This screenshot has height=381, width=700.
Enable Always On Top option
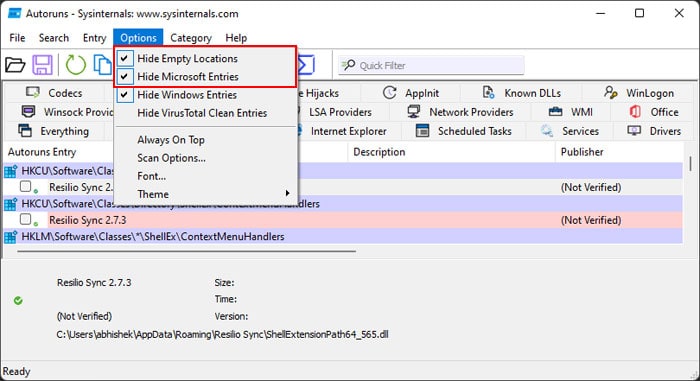[205, 140]
